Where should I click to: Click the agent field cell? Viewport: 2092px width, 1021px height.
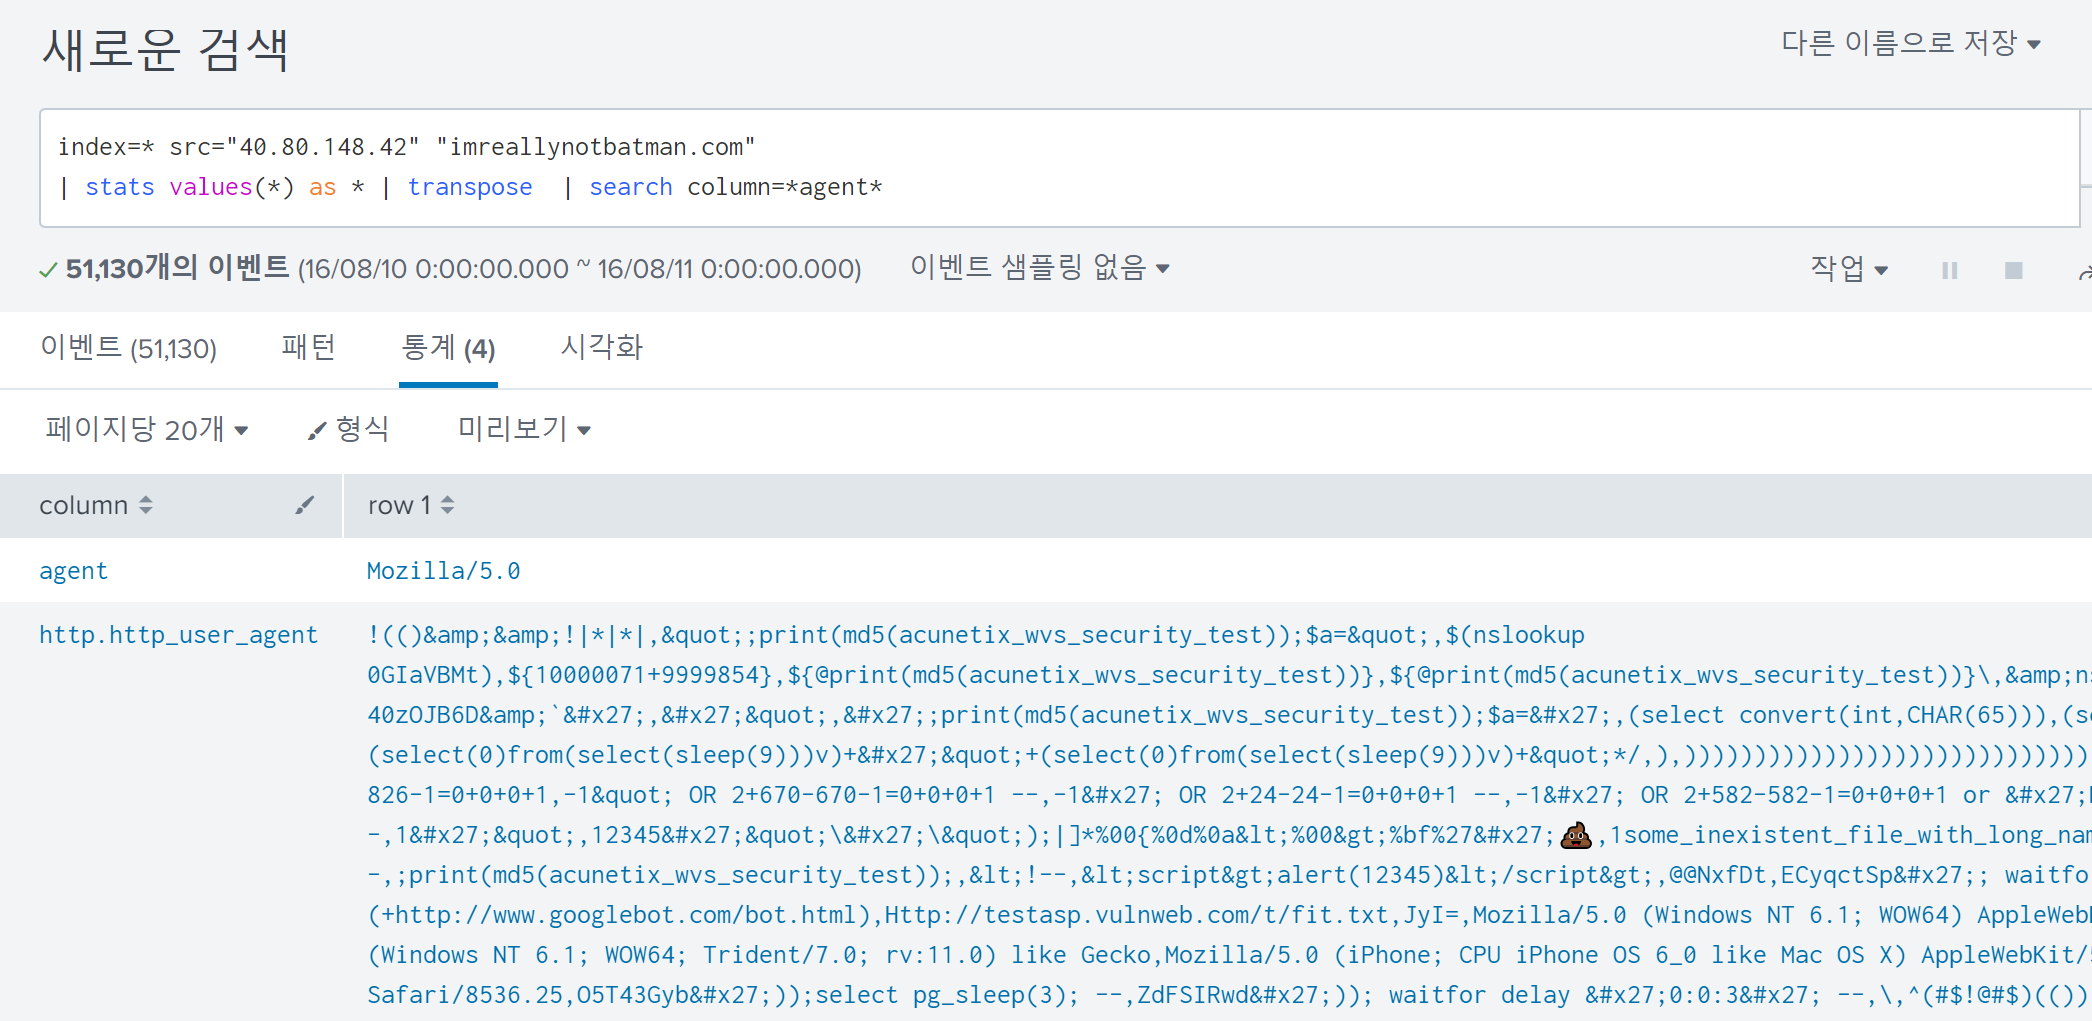click(73, 571)
